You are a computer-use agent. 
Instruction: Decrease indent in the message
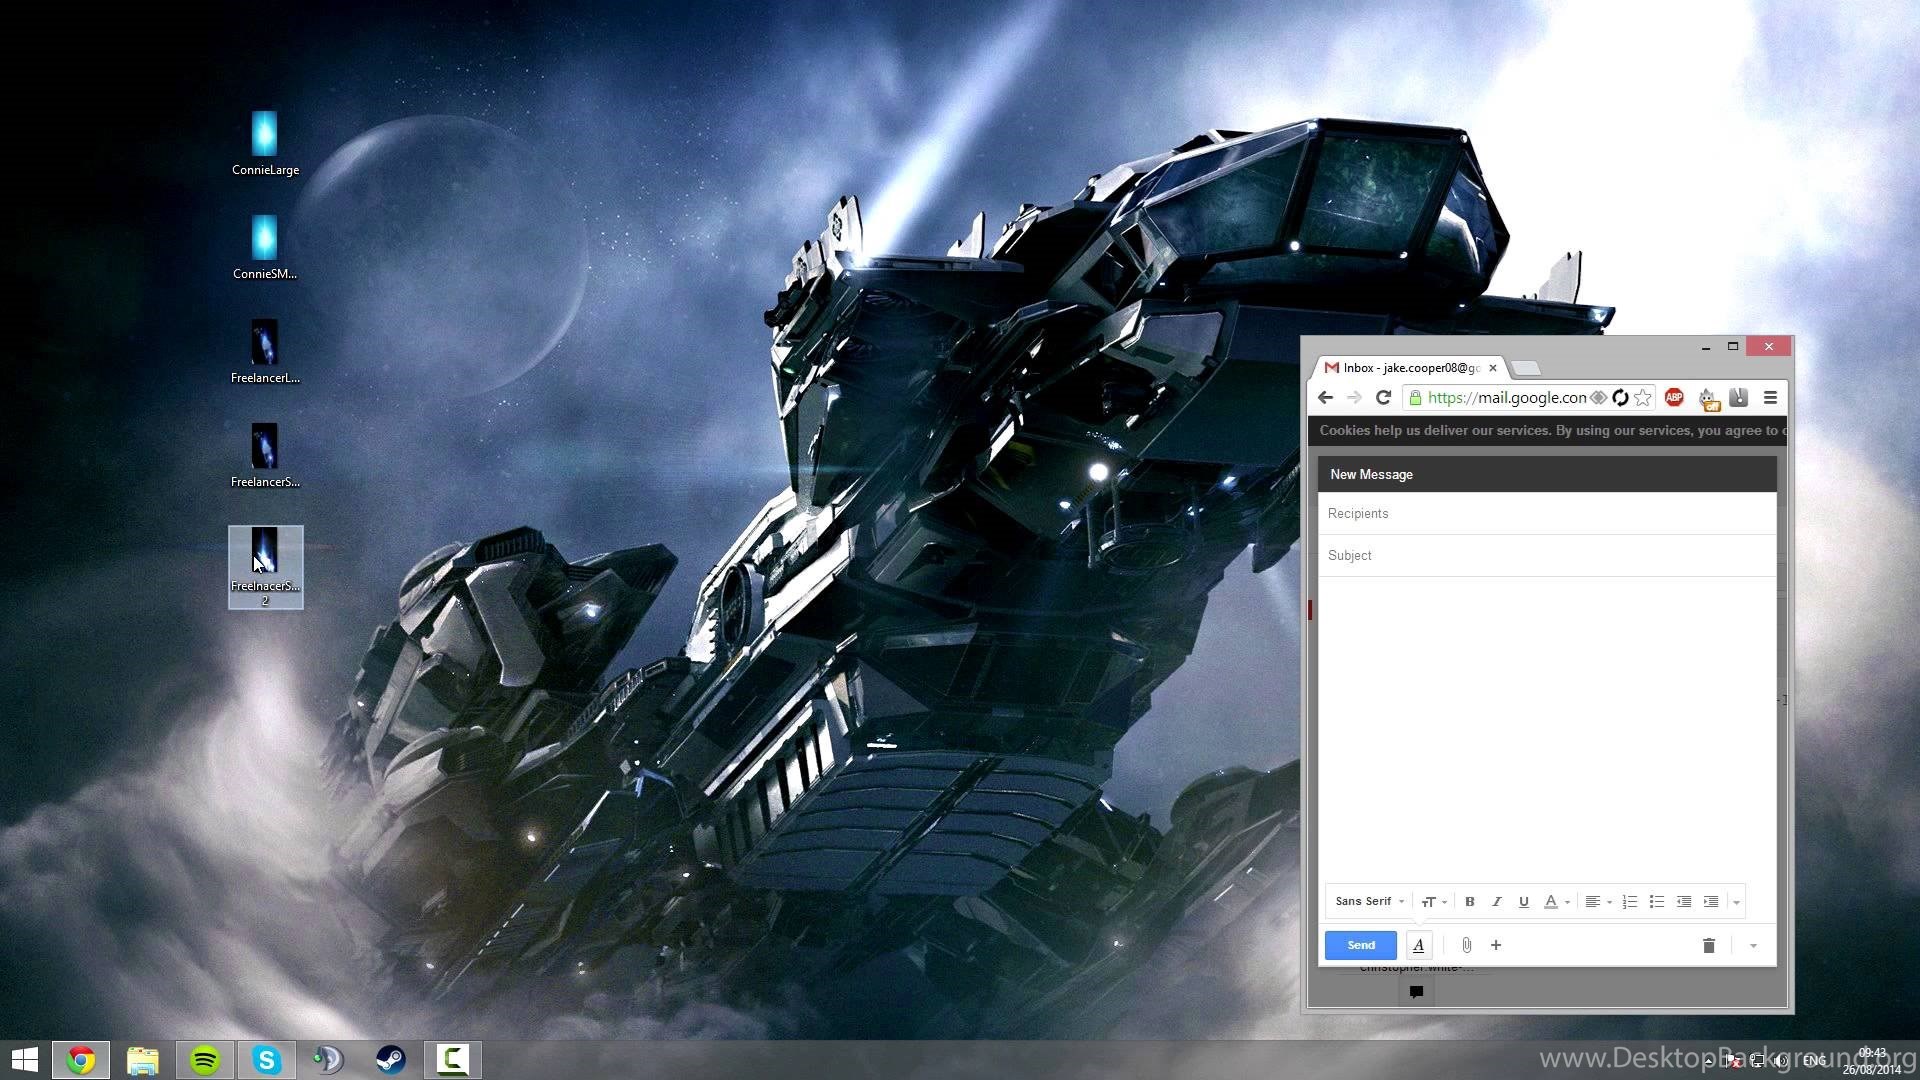1684,901
